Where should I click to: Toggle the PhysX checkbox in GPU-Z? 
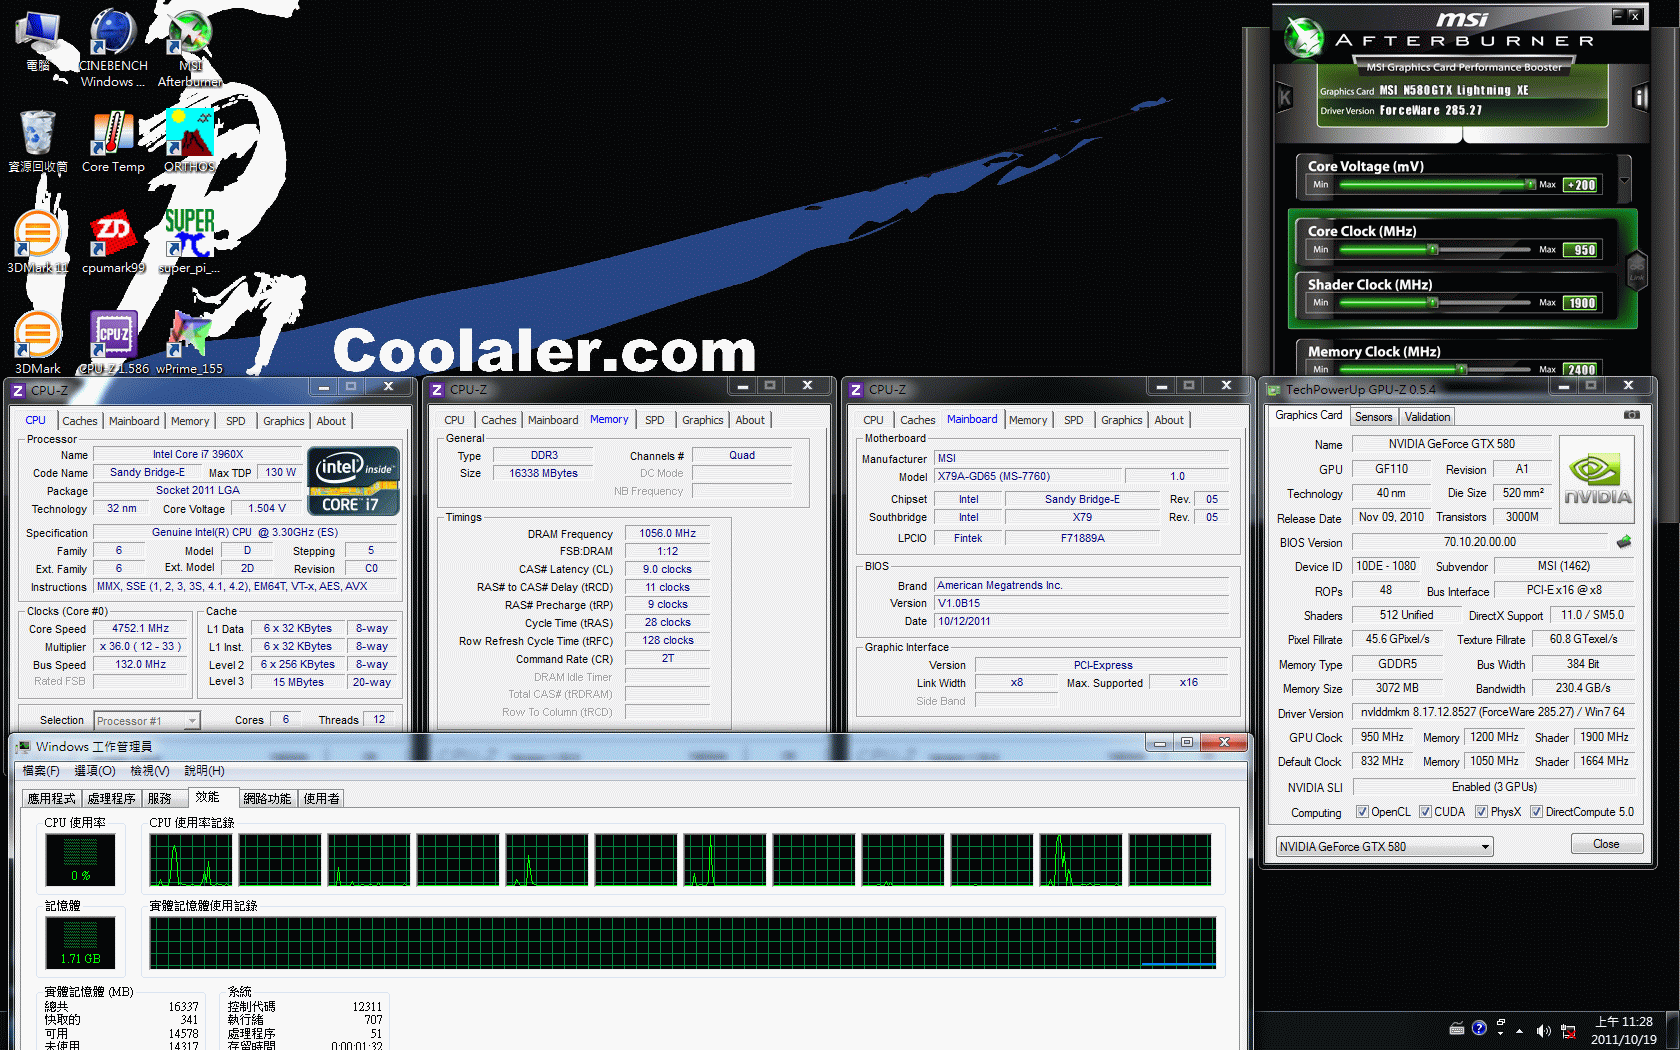tap(1481, 812)
